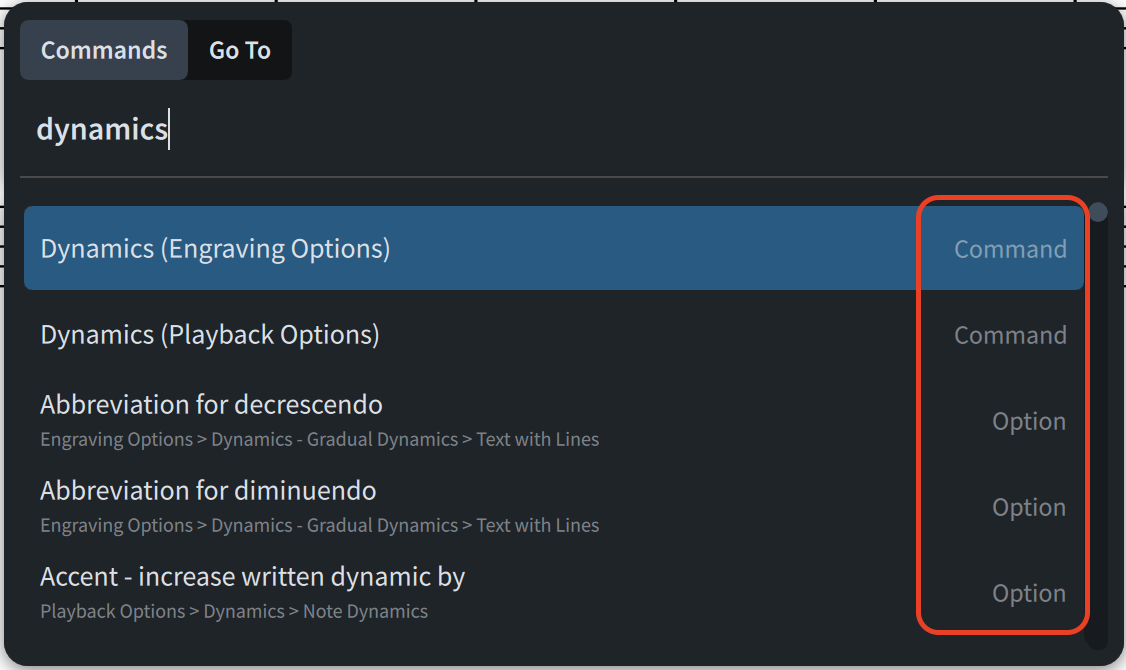
Task: Switch to the Commands tab
Action: click(x=104, y=50)
